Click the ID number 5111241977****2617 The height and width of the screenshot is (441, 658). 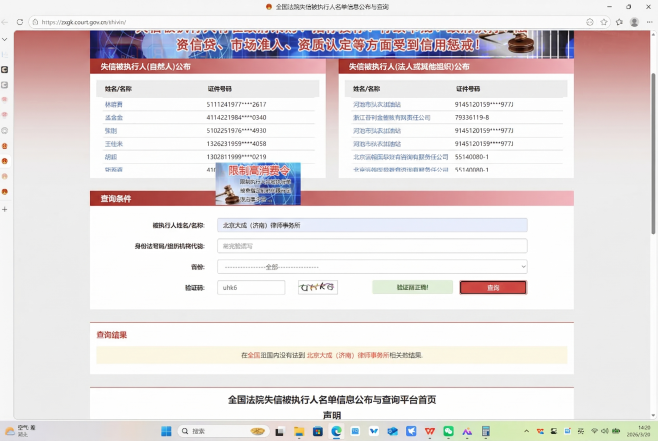click(236, 104)
